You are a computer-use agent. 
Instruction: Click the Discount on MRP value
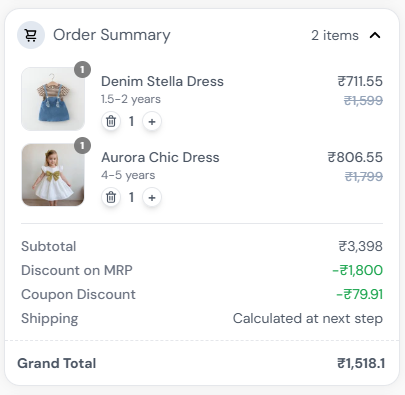(357, 270)
